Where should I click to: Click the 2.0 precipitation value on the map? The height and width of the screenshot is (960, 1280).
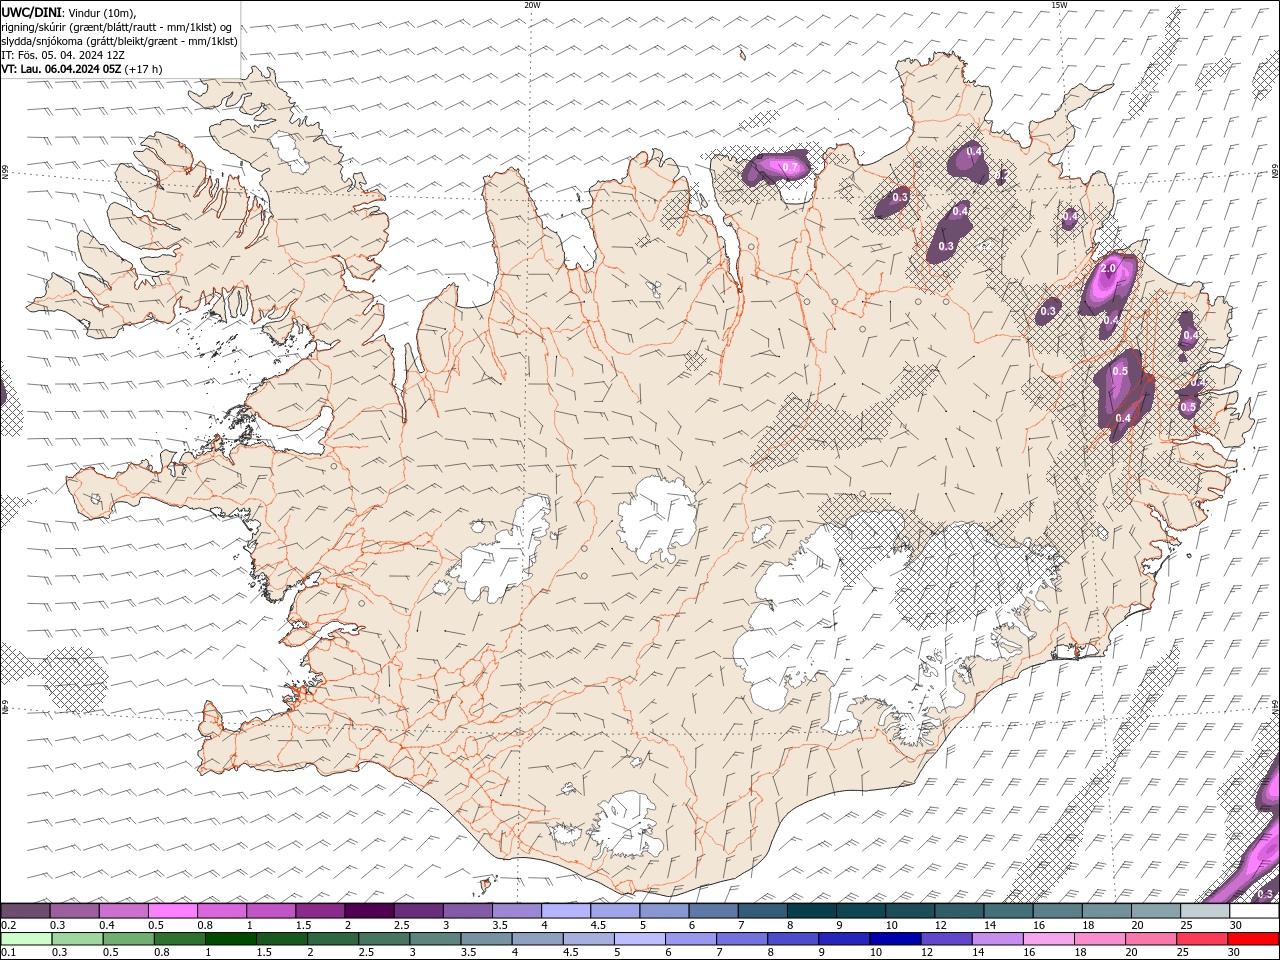click(x=1108, y=269)
